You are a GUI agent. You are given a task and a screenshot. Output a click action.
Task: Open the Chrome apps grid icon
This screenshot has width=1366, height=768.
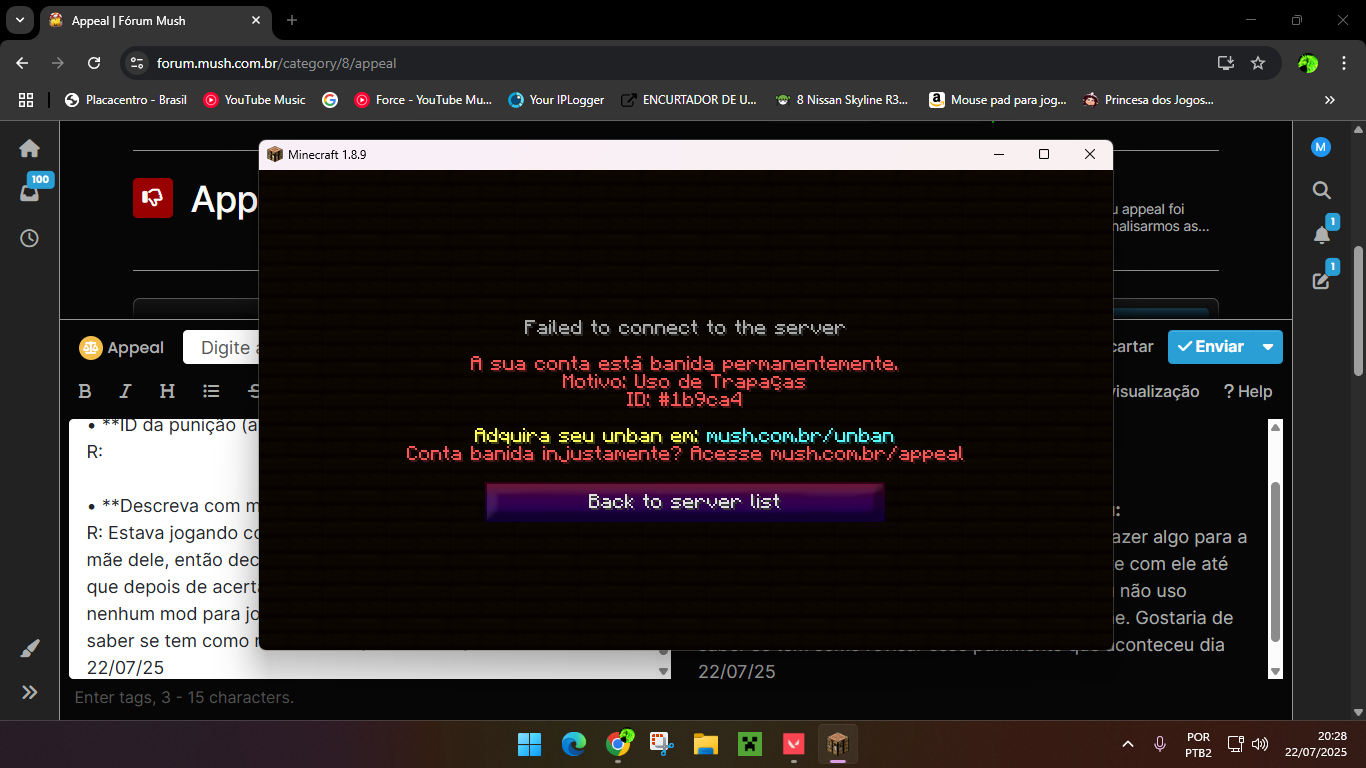click(26, 100)
